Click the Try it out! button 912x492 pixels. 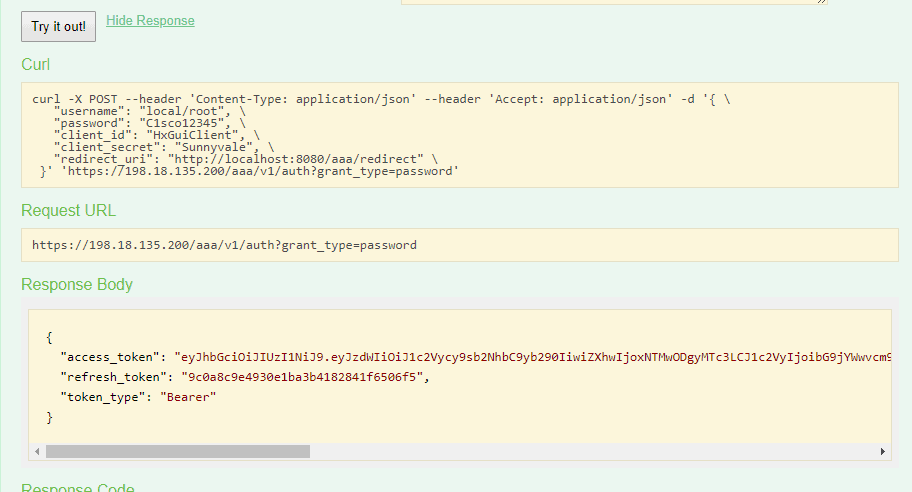58,27
